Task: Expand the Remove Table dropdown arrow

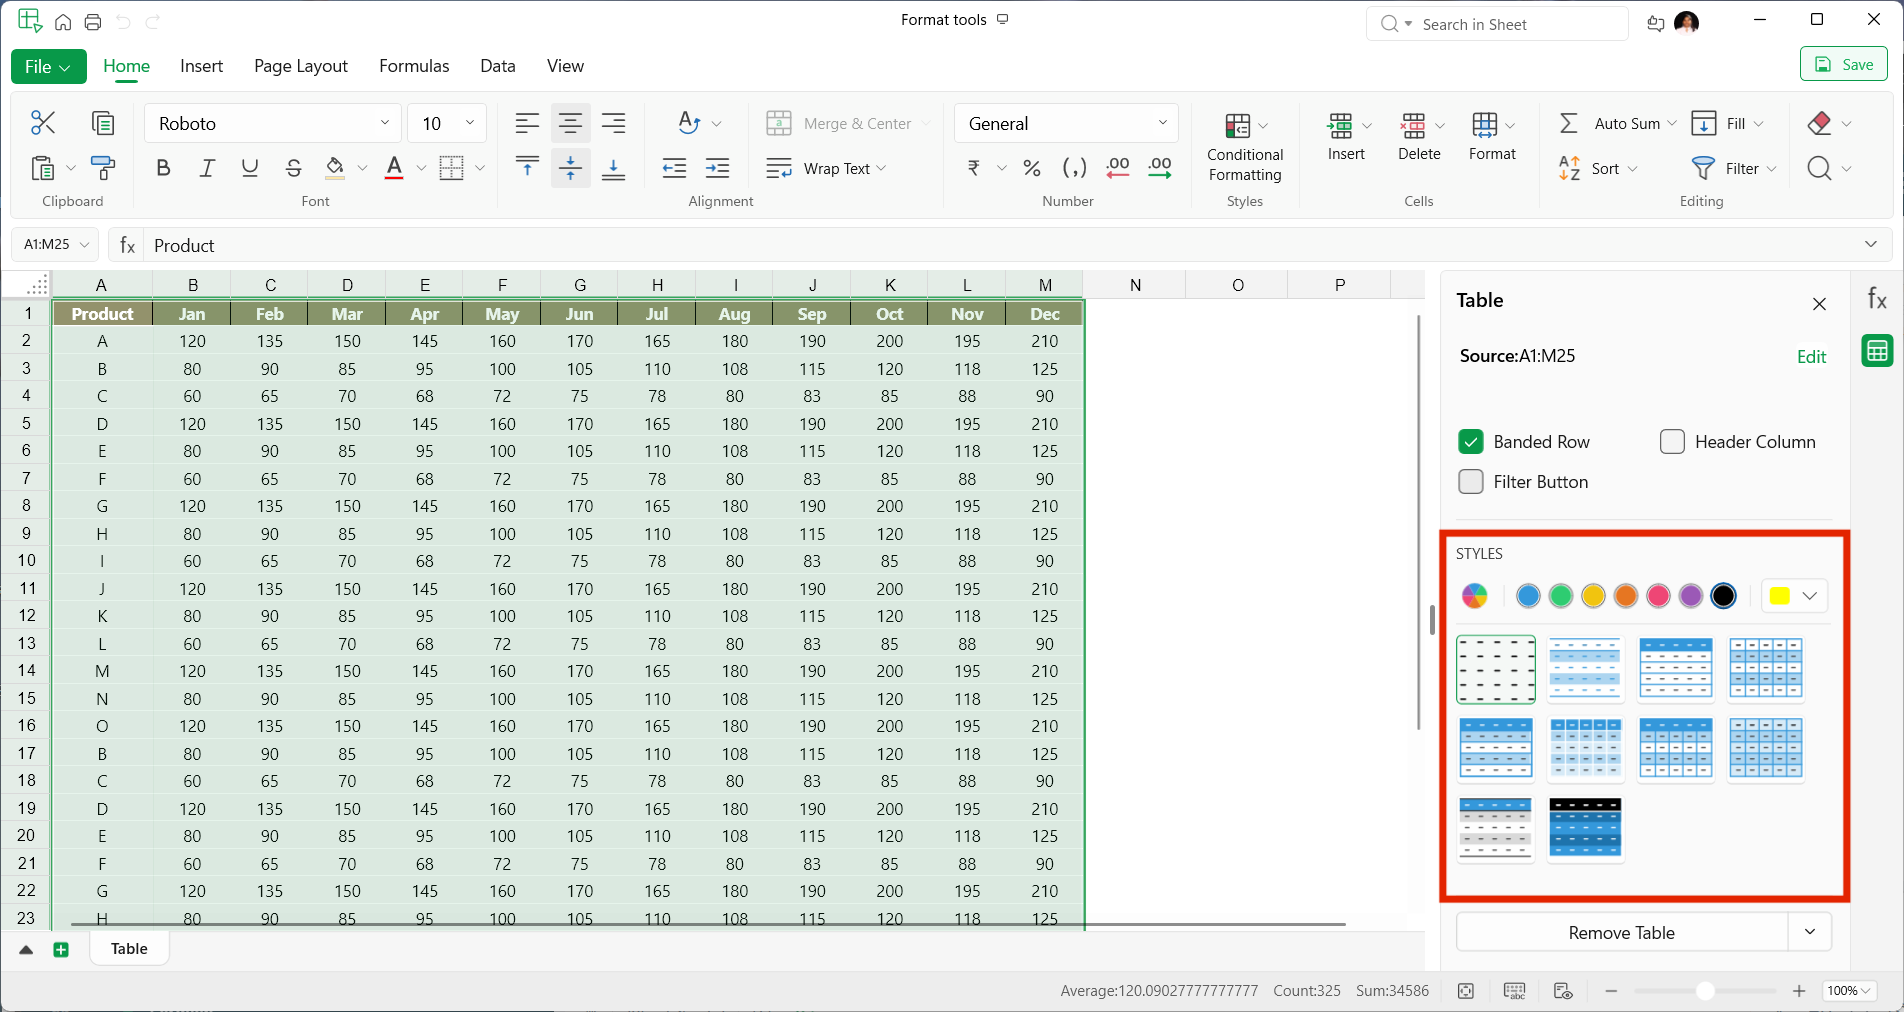Action: pyautogui.click(x=1810, y=932)
